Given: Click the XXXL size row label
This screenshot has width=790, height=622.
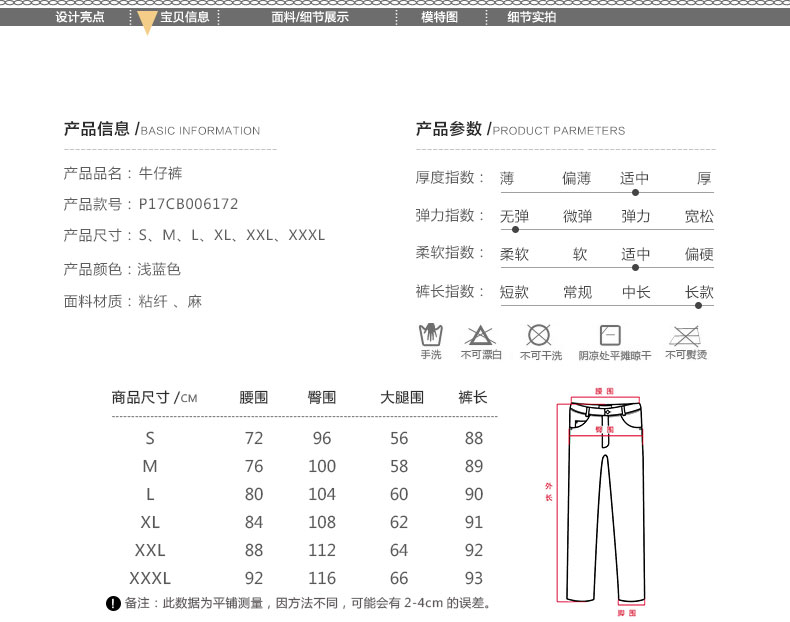Looking at the screenshot, I should (150, 578).
